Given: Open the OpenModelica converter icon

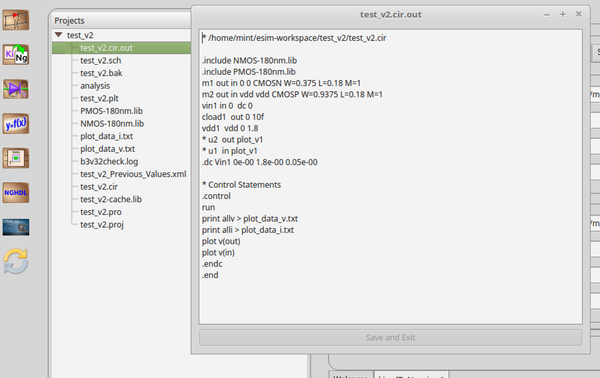Looking at the screenshot, I should pyautogui.click(x=16, y=227).
